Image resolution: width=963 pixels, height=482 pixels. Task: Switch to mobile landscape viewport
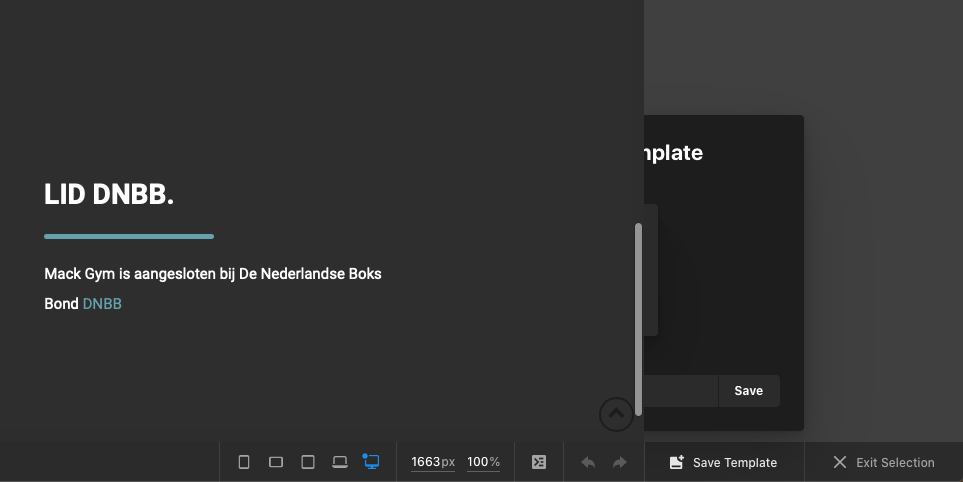pos(276,462)
